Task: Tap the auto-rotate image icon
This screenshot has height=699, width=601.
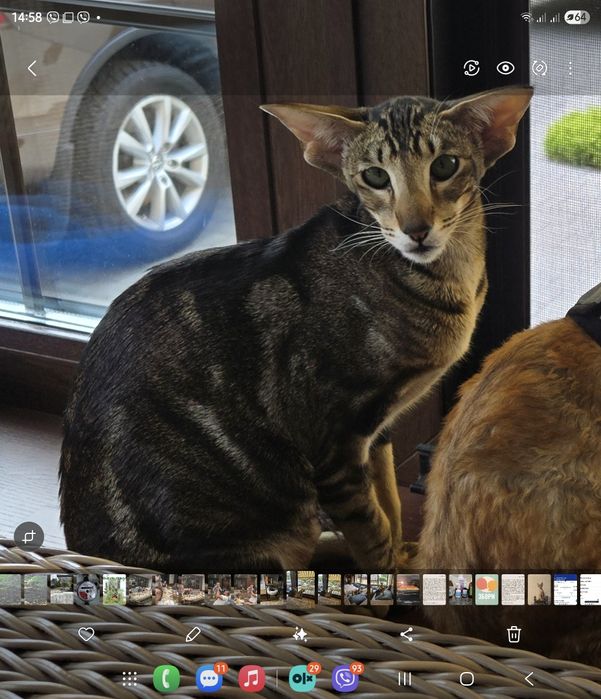Action: point(539,68)
